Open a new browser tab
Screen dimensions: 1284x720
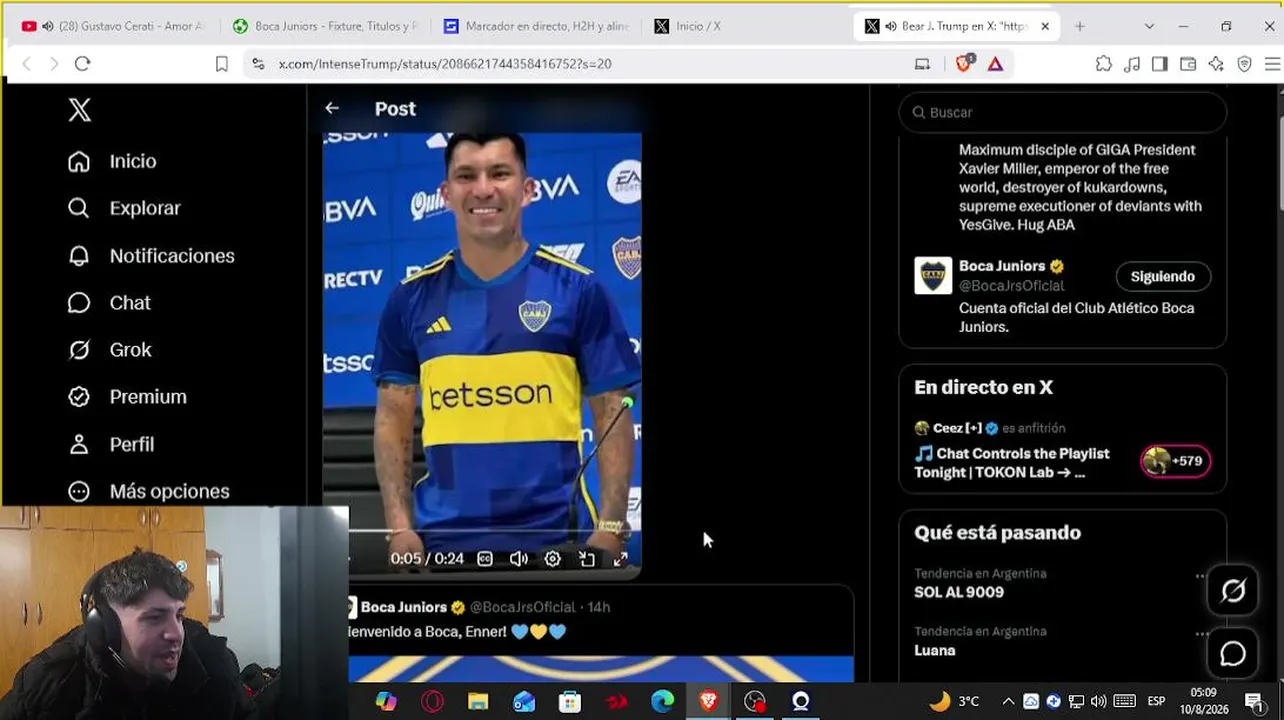point(1079,26)
